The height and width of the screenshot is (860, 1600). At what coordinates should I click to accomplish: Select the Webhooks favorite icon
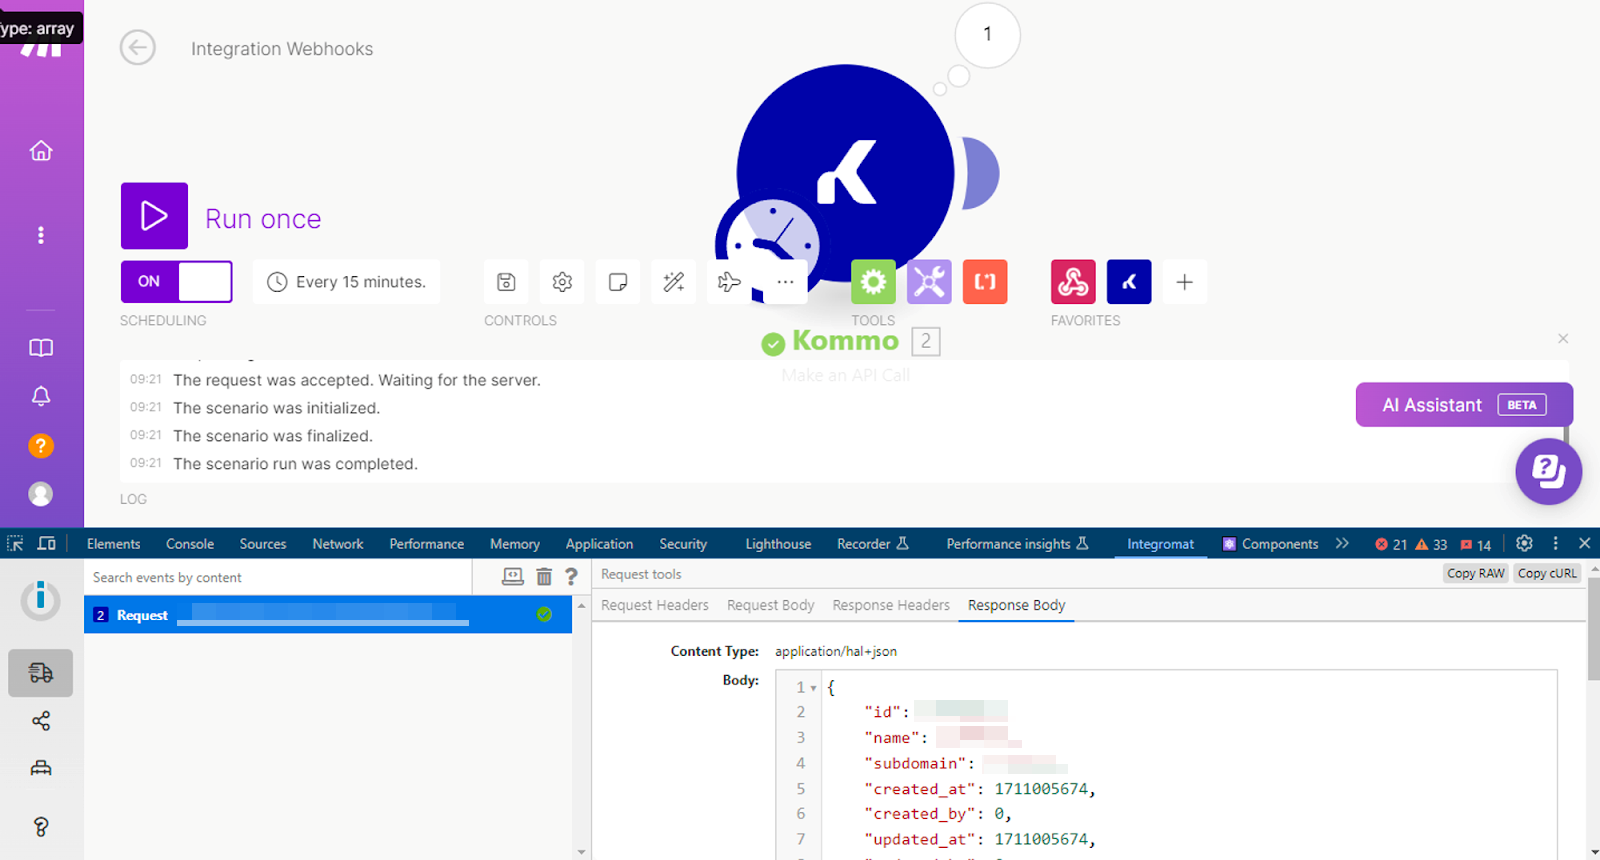[1073, 282]
